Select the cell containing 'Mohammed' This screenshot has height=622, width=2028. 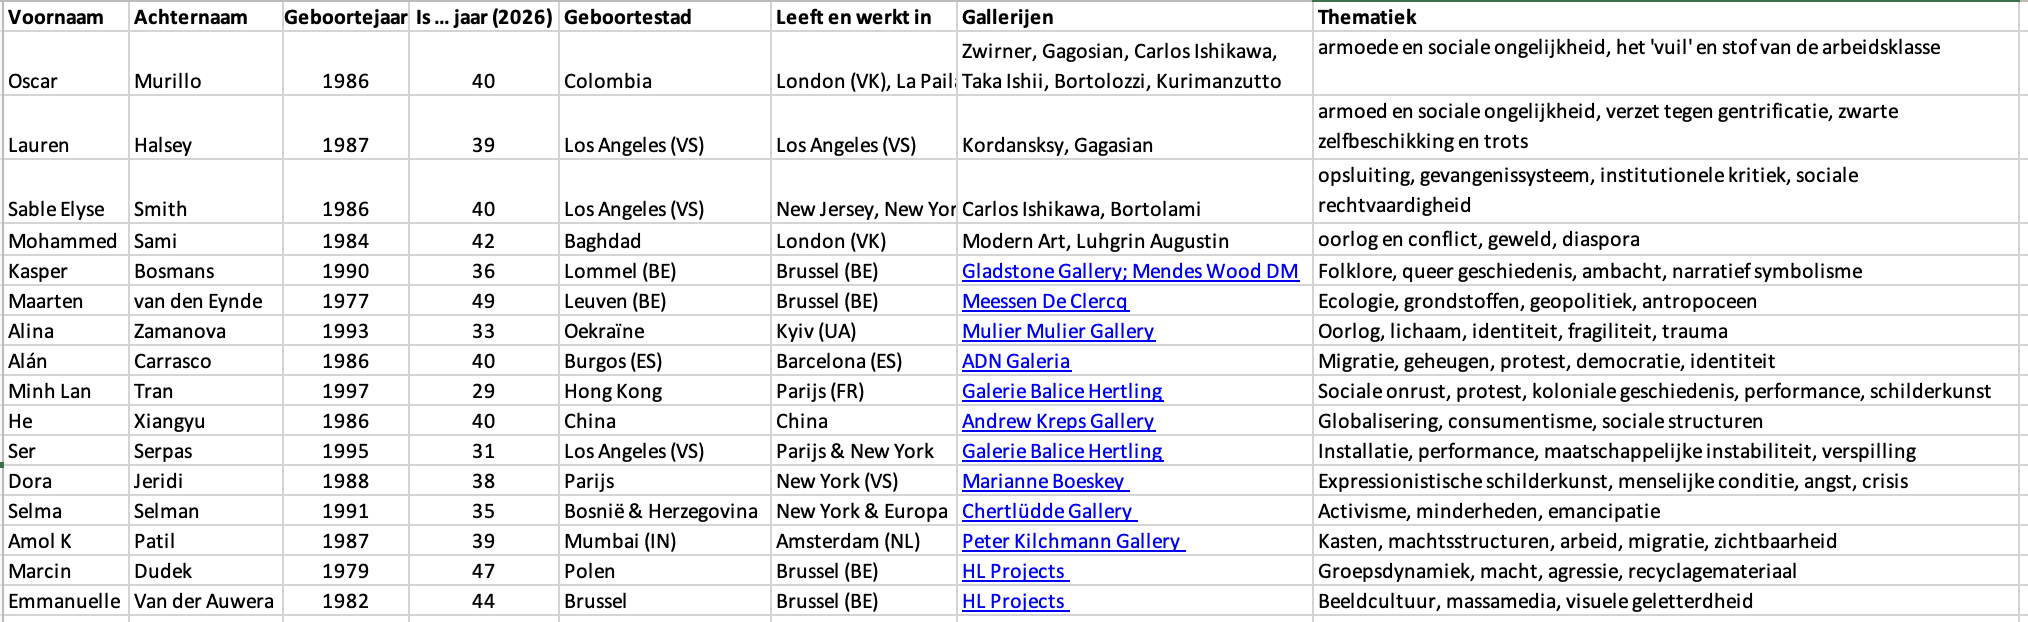point(66,240)
